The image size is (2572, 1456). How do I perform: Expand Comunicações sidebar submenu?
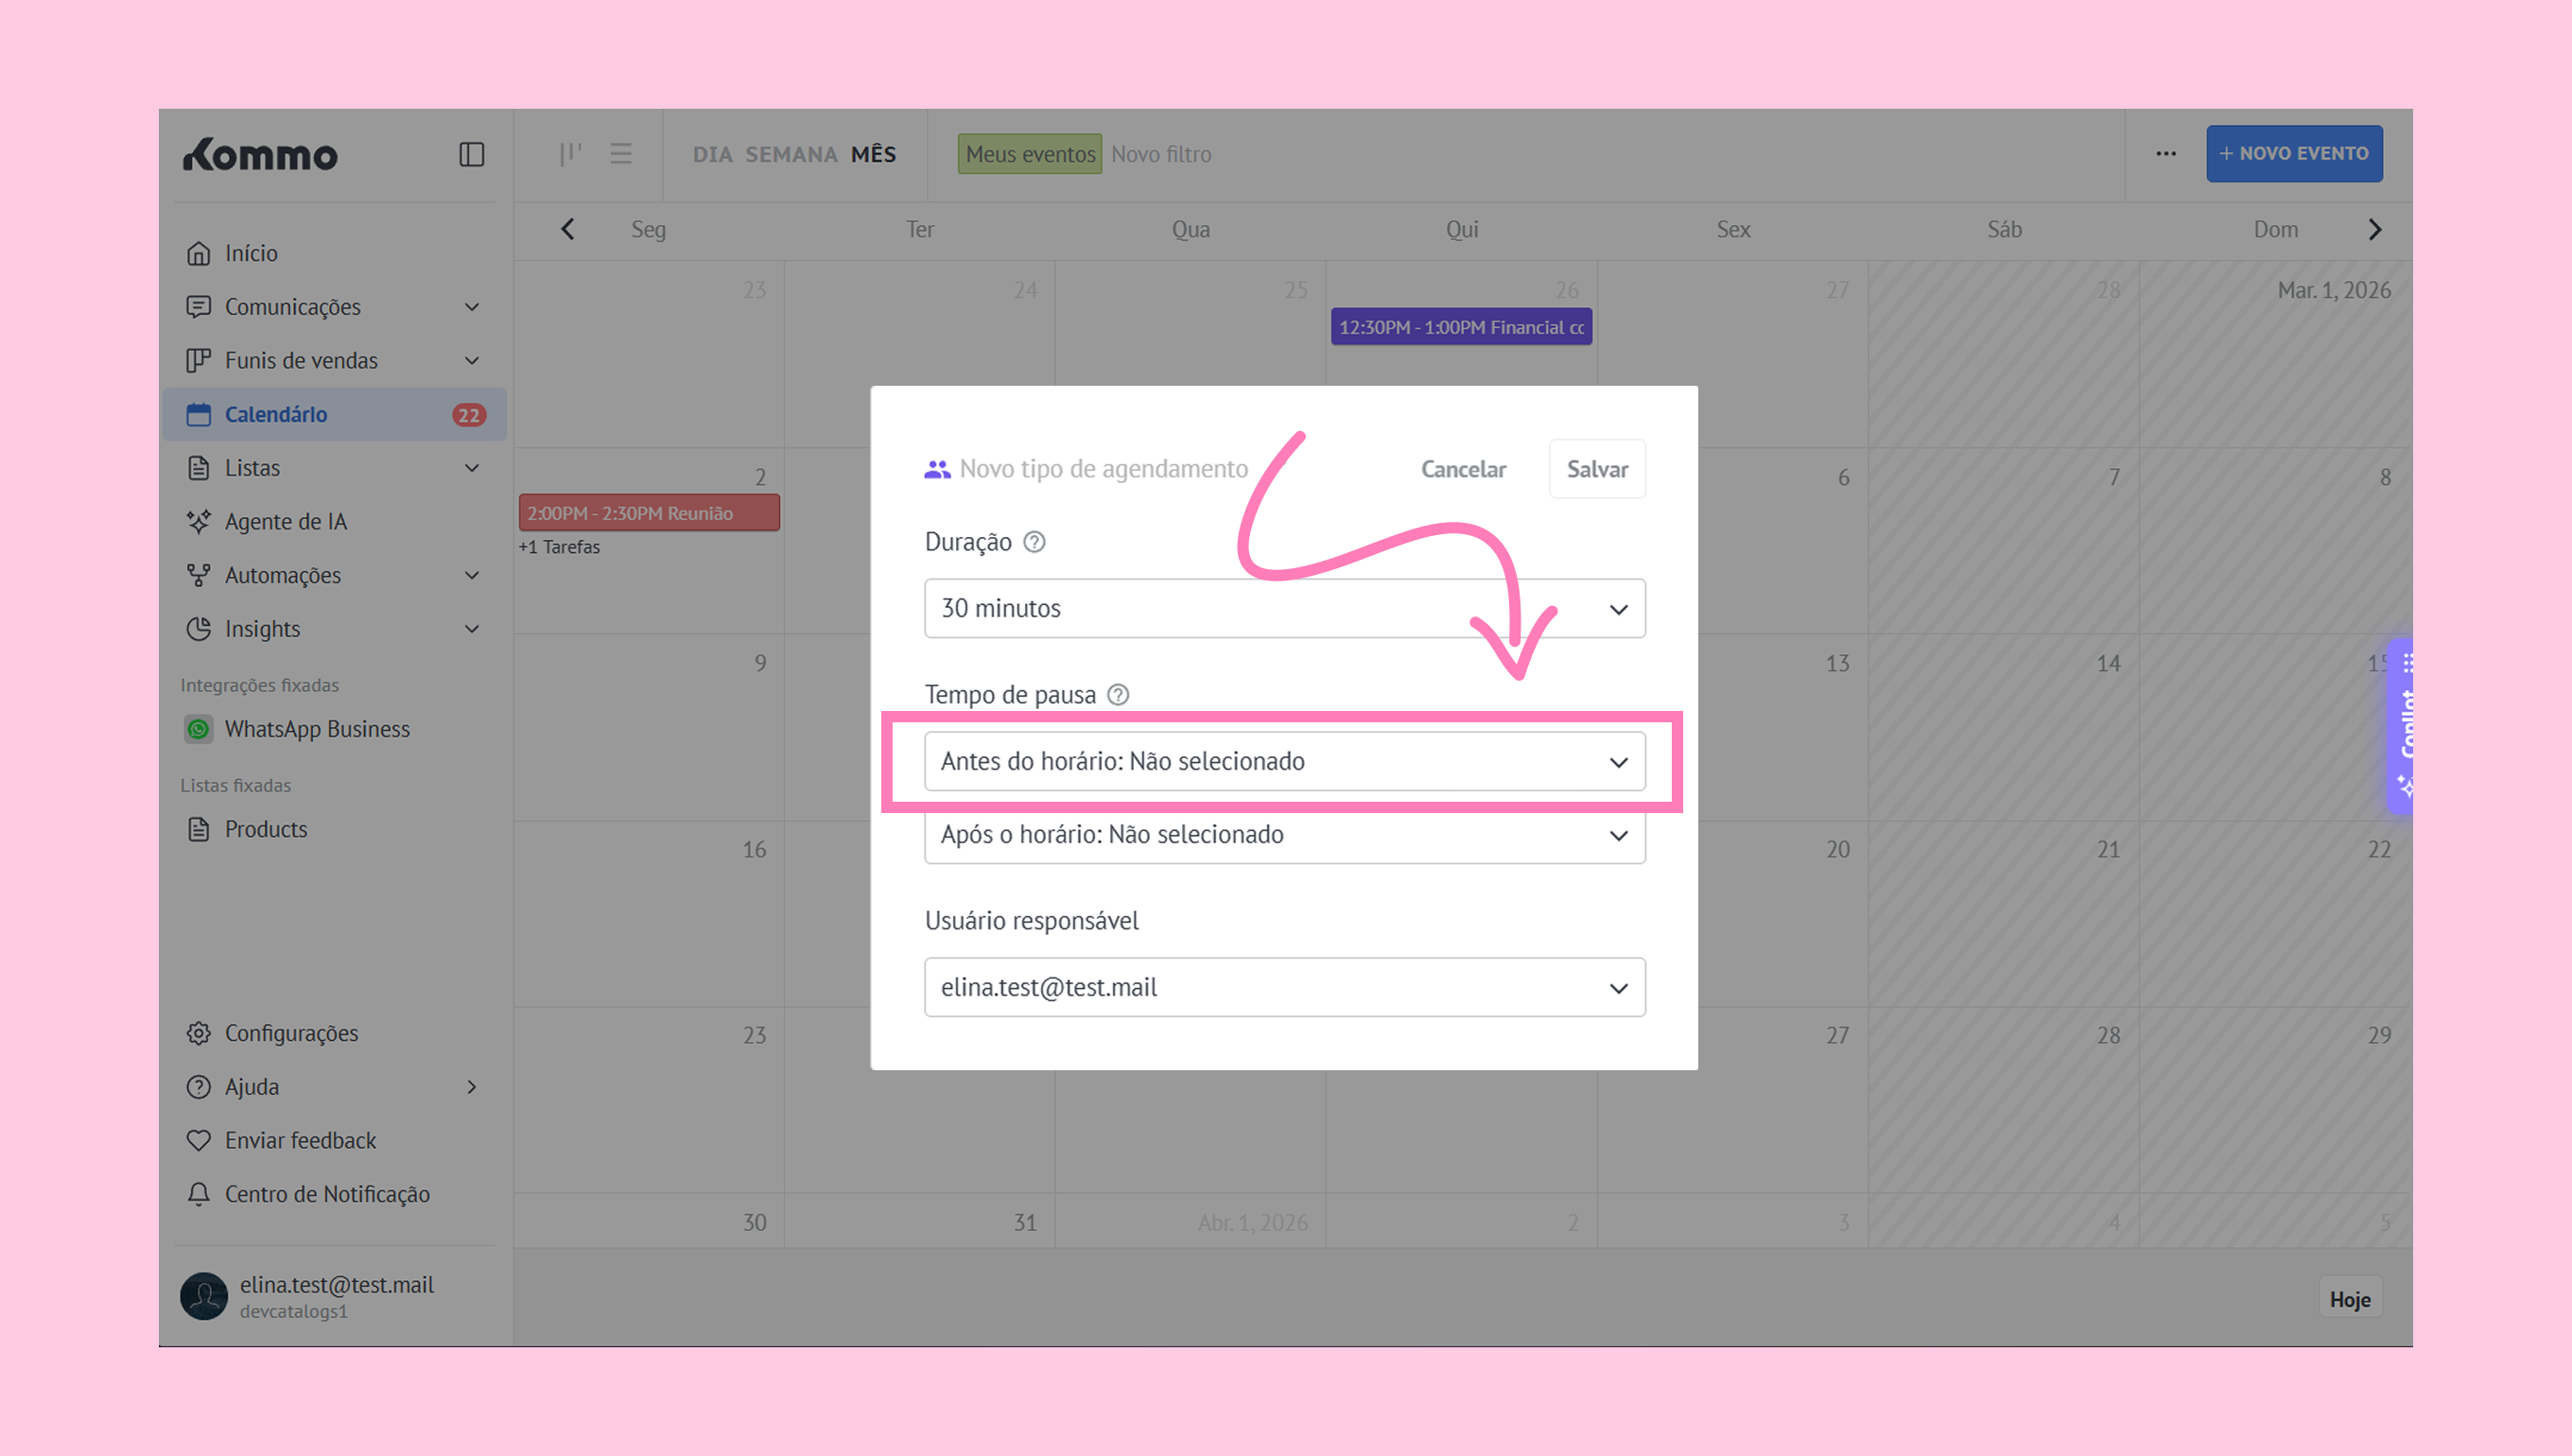(472, 307)
